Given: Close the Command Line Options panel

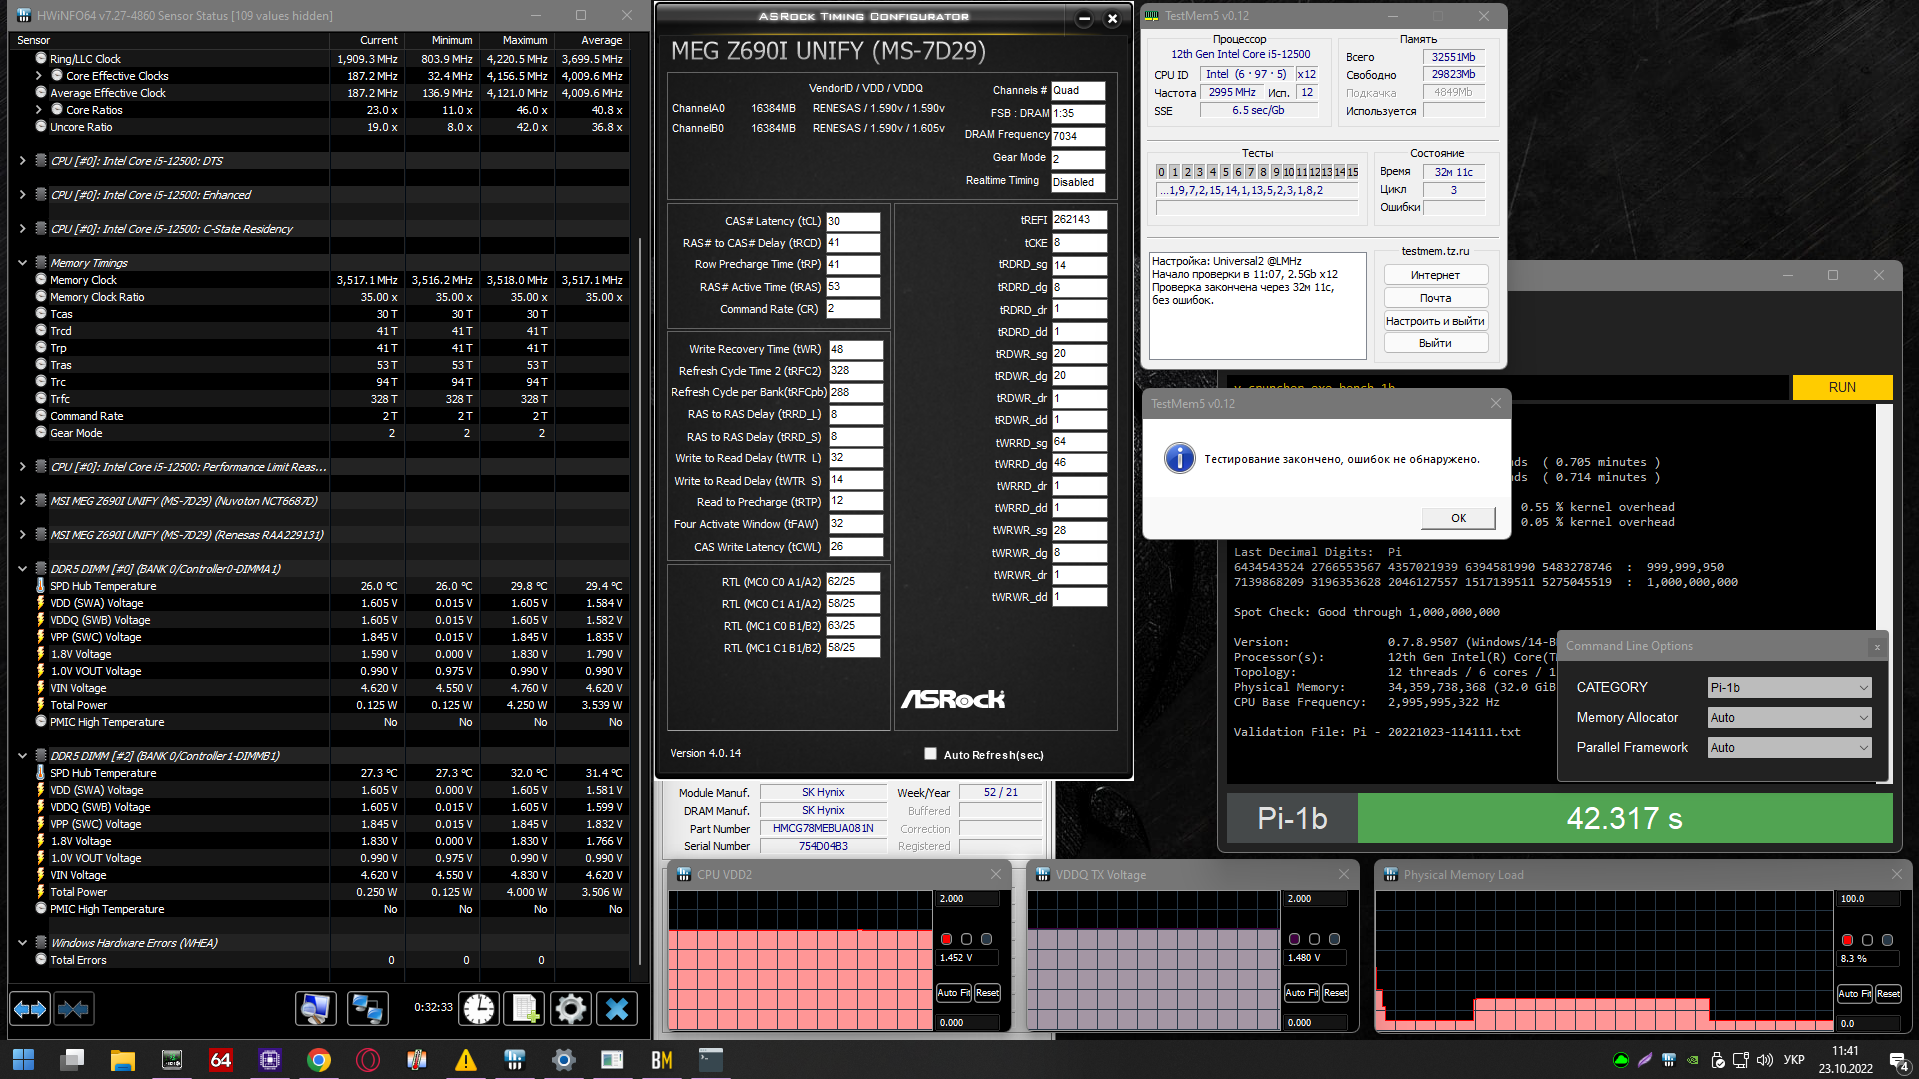Looking at the screenshot, I should 1877,647.
